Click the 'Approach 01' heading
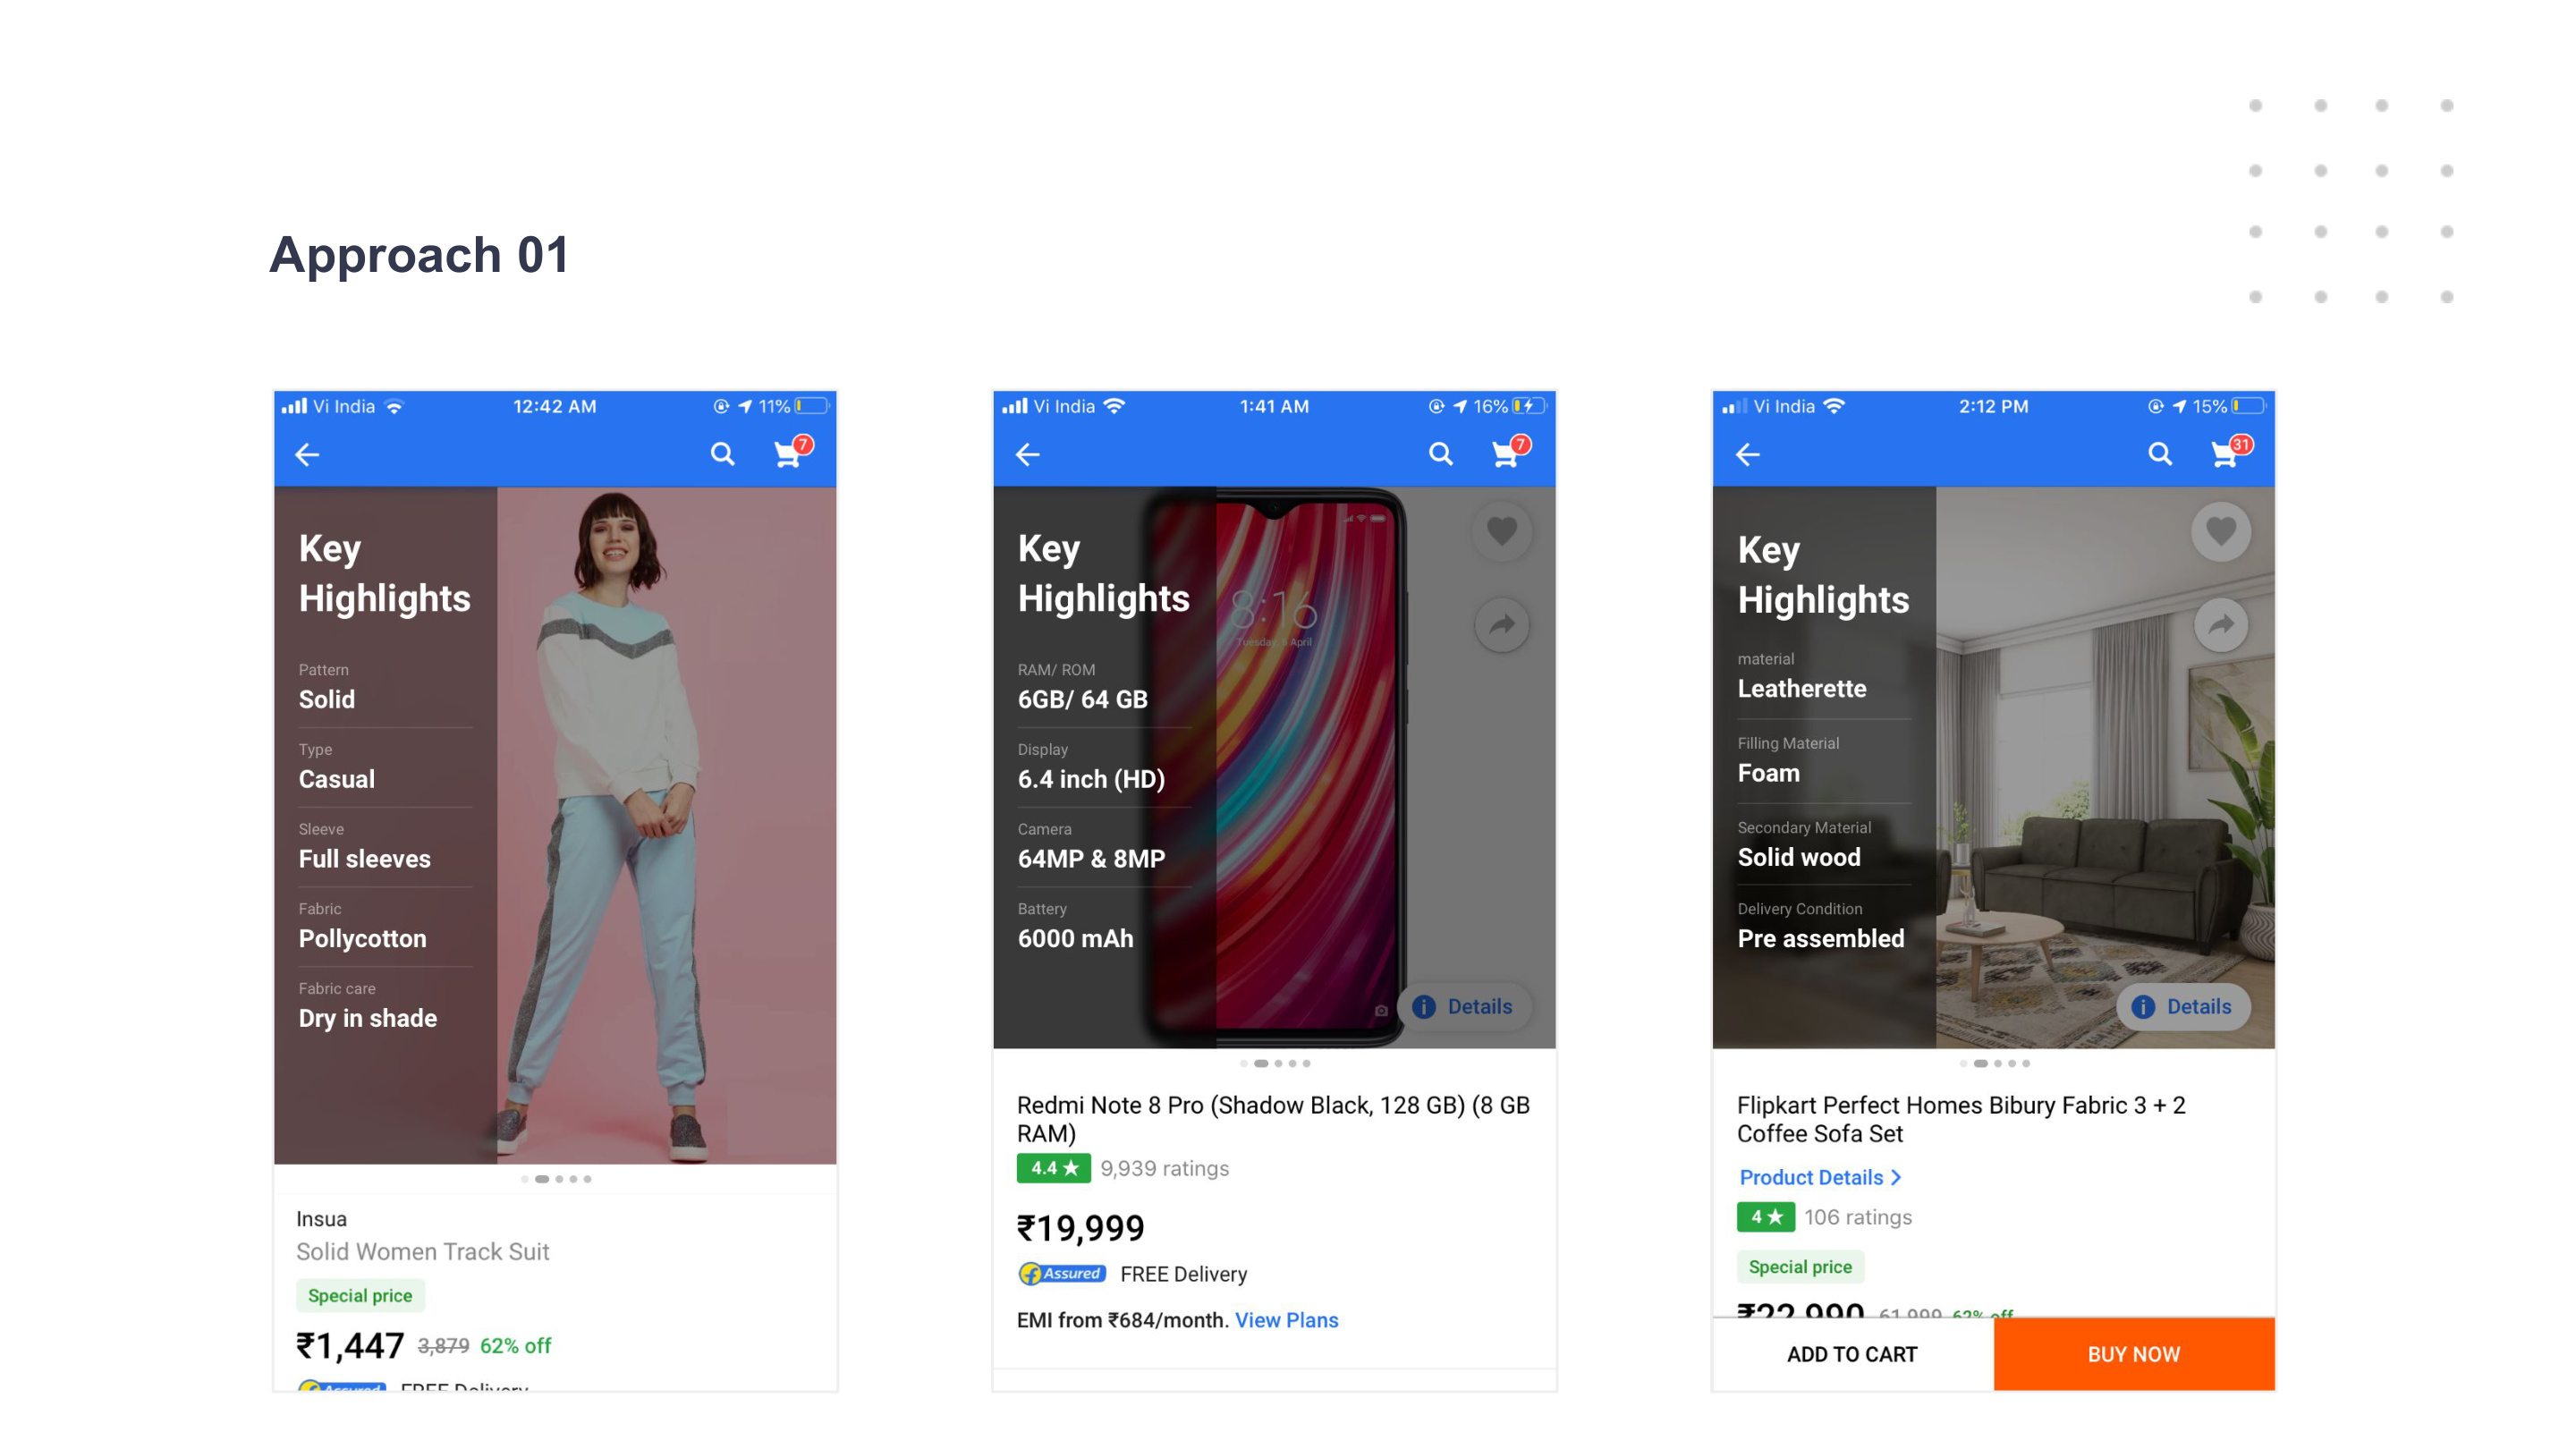 click(419, 254)
